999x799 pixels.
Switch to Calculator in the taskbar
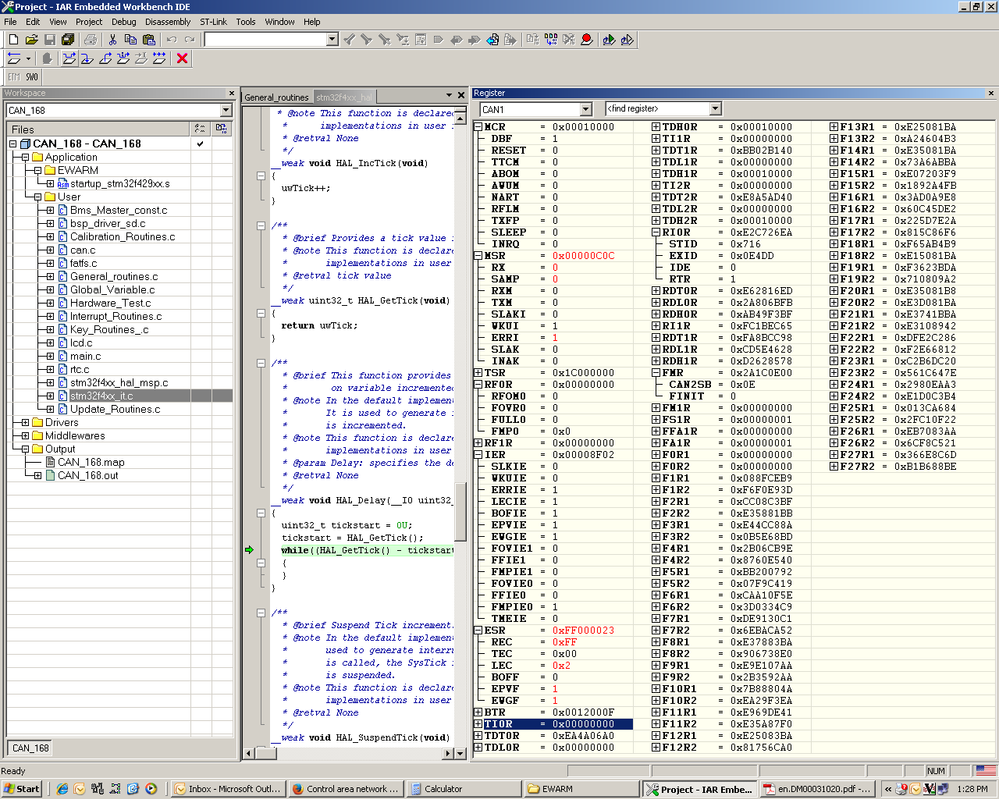(x=463, y=789)
